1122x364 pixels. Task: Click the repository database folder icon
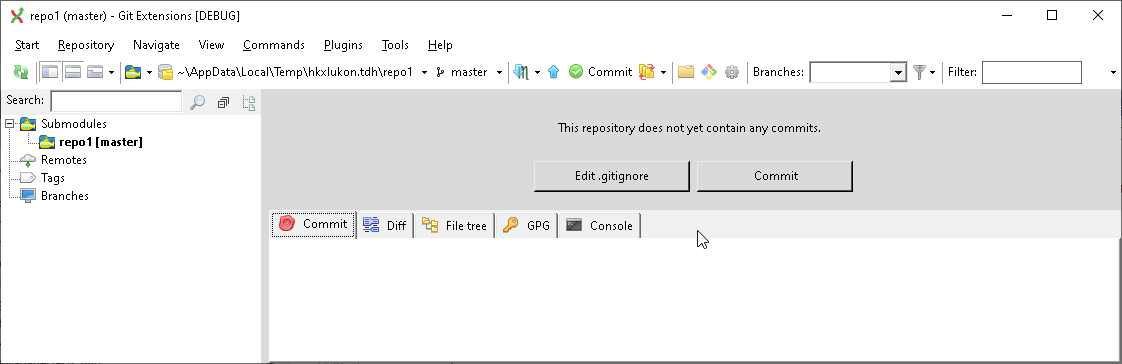coord(166,72)
